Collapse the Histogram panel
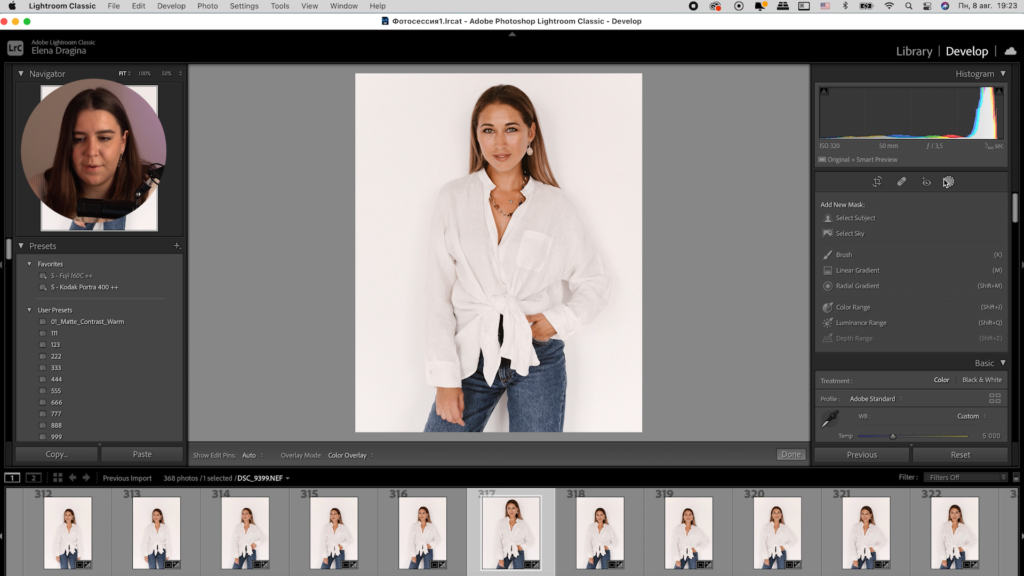This screenshot has height=576, width=1024. tap(1002, 74)
